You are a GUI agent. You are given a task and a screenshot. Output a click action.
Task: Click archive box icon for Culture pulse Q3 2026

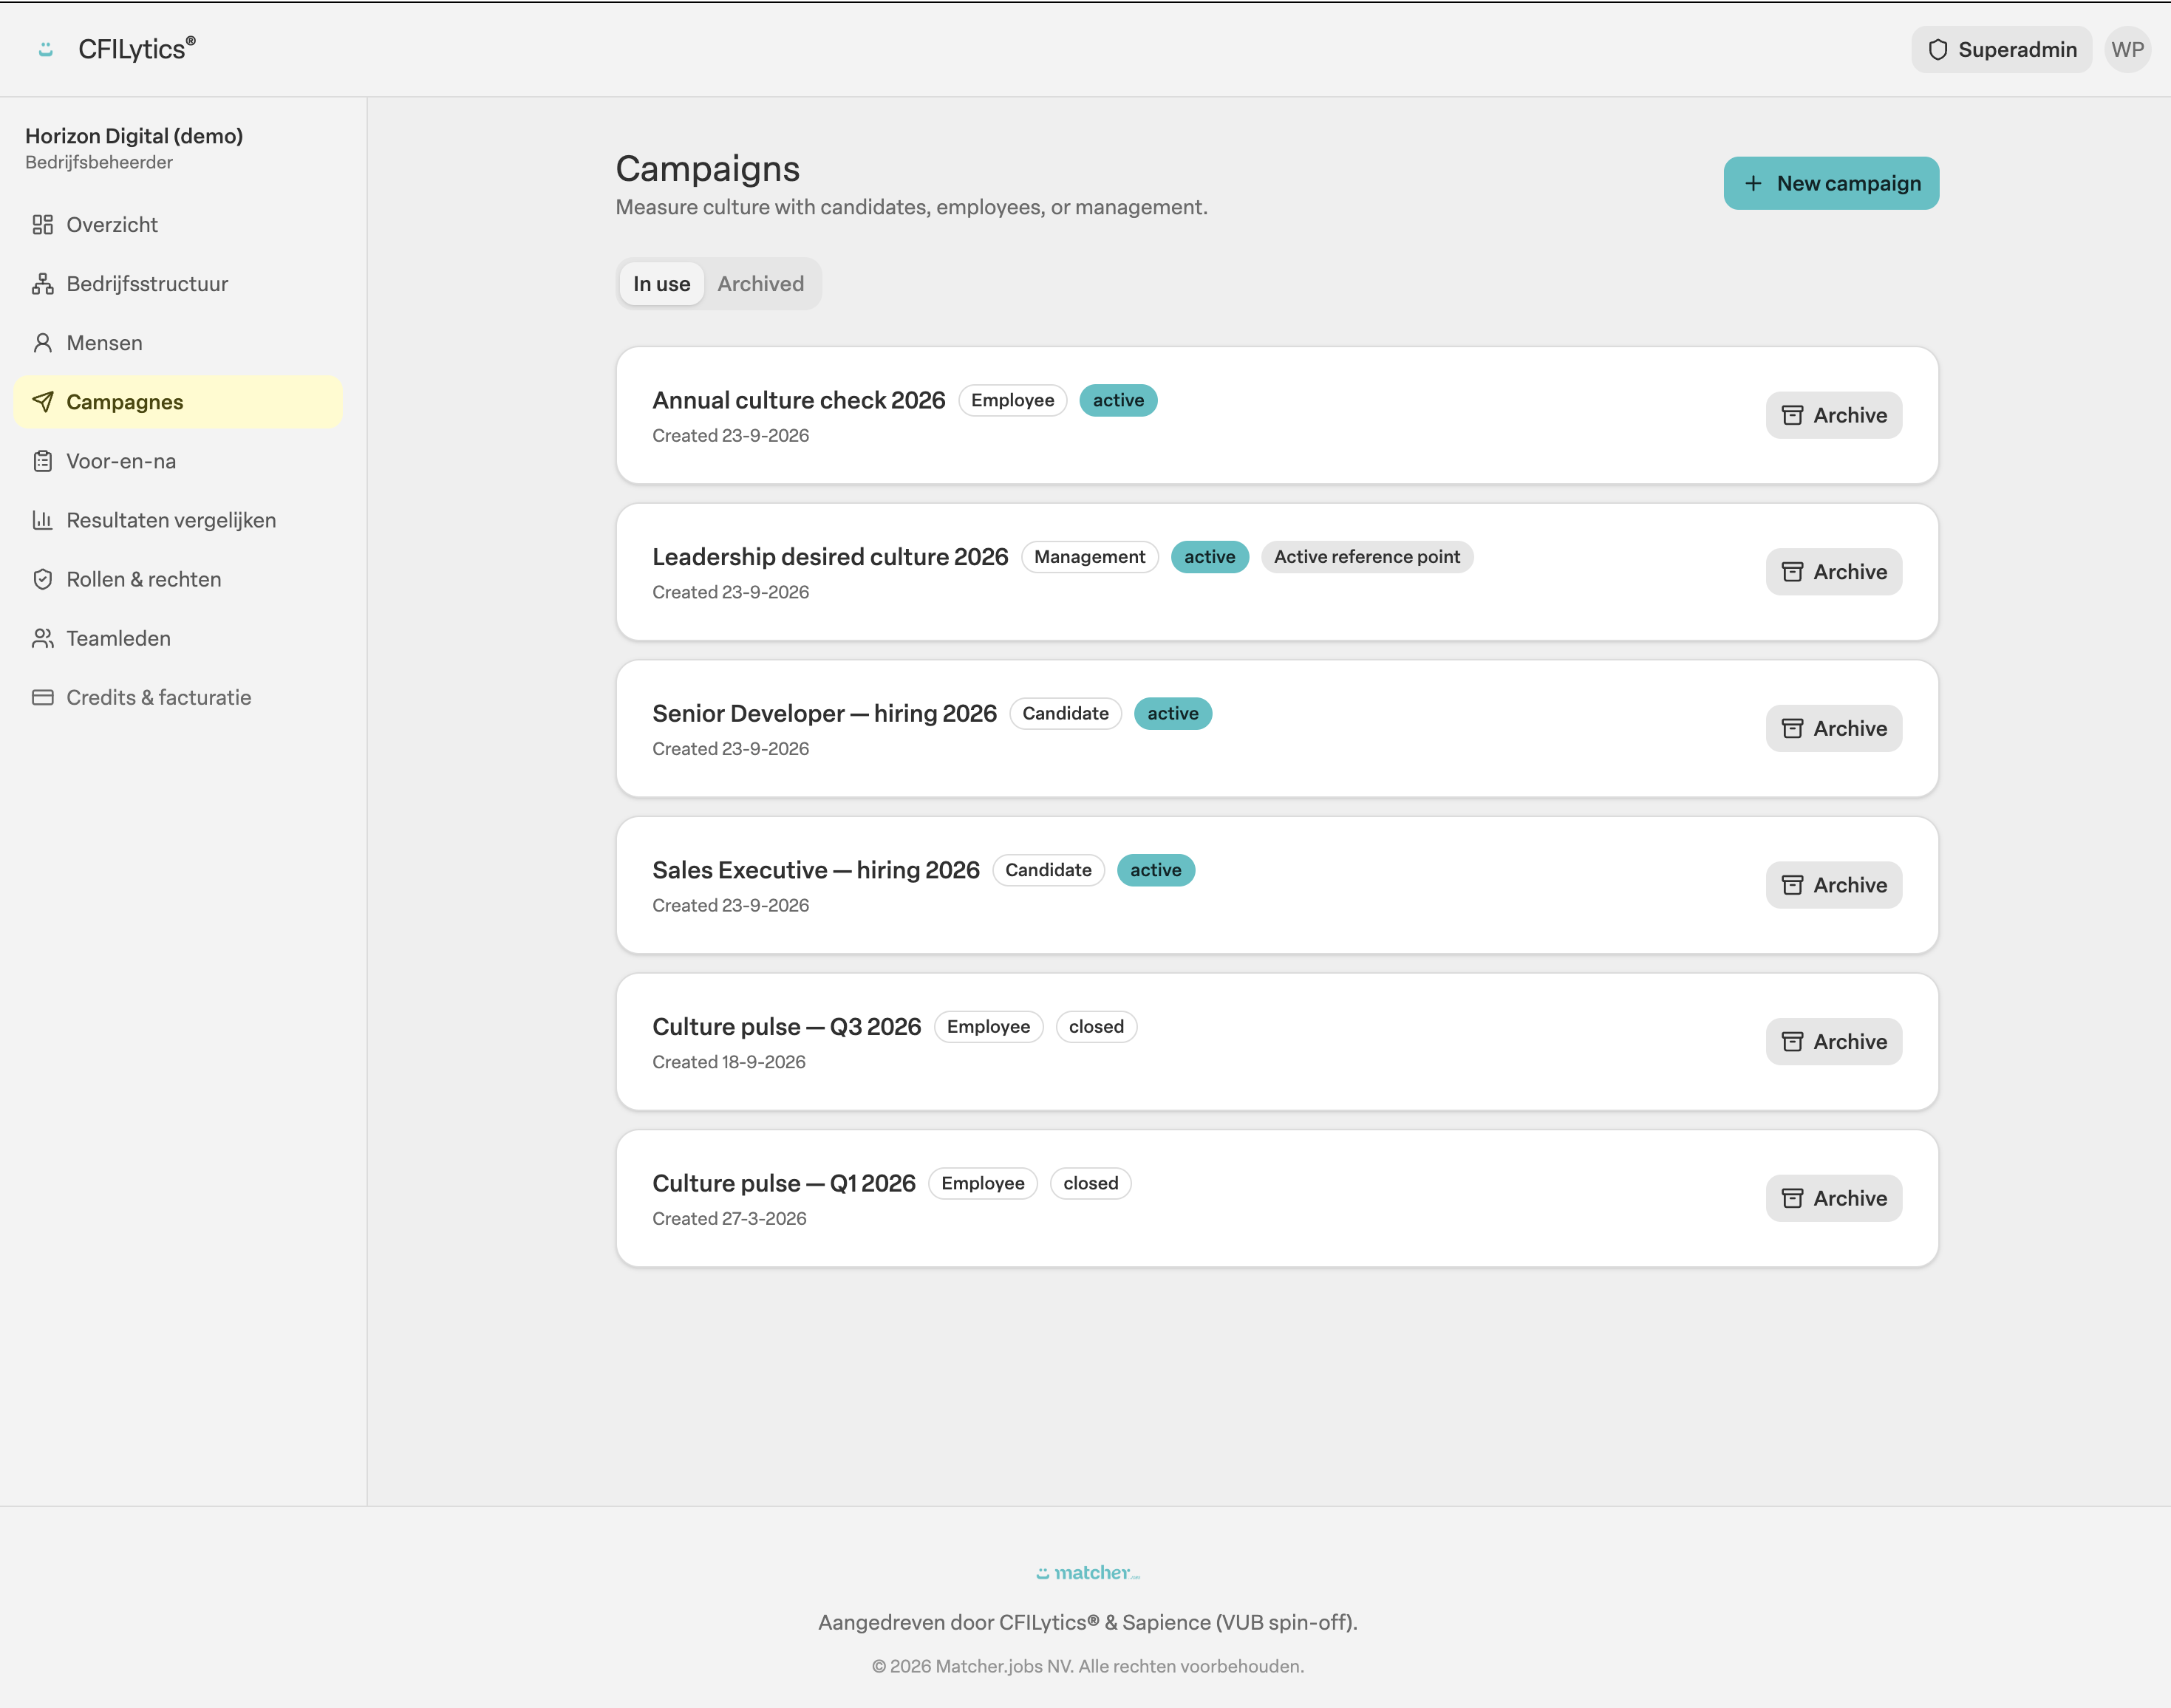(x=1792, y=1042)
